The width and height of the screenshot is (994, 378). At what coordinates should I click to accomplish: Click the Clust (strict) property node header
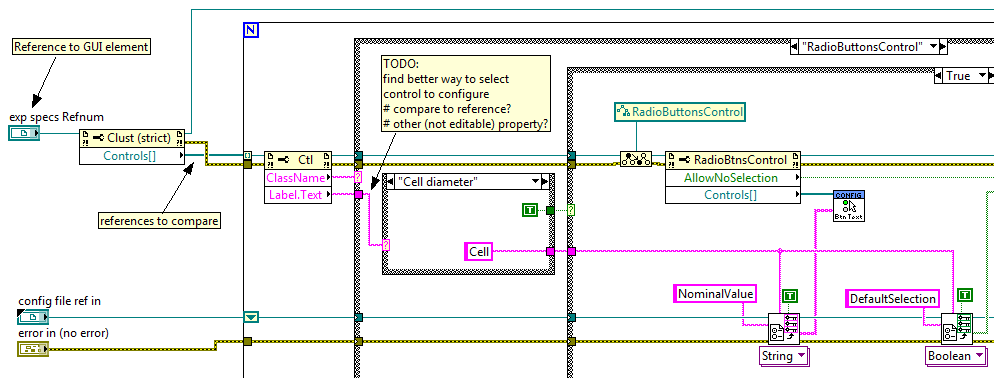[132, 138]
